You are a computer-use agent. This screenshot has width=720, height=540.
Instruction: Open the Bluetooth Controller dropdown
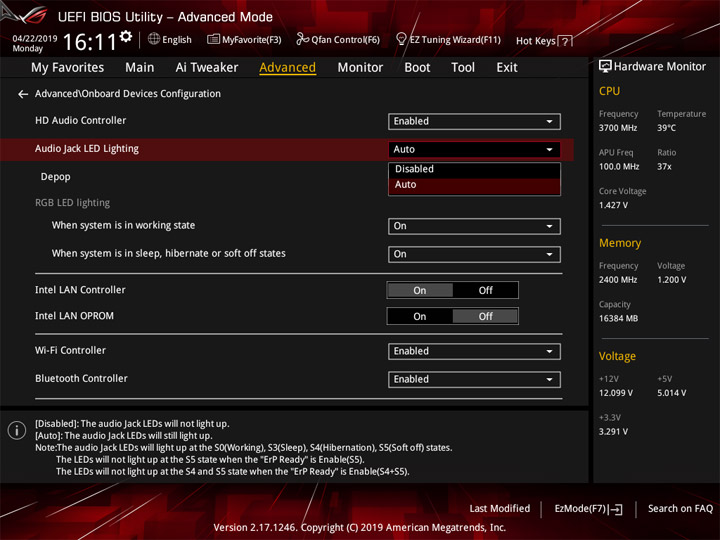(x=474, y=380)
